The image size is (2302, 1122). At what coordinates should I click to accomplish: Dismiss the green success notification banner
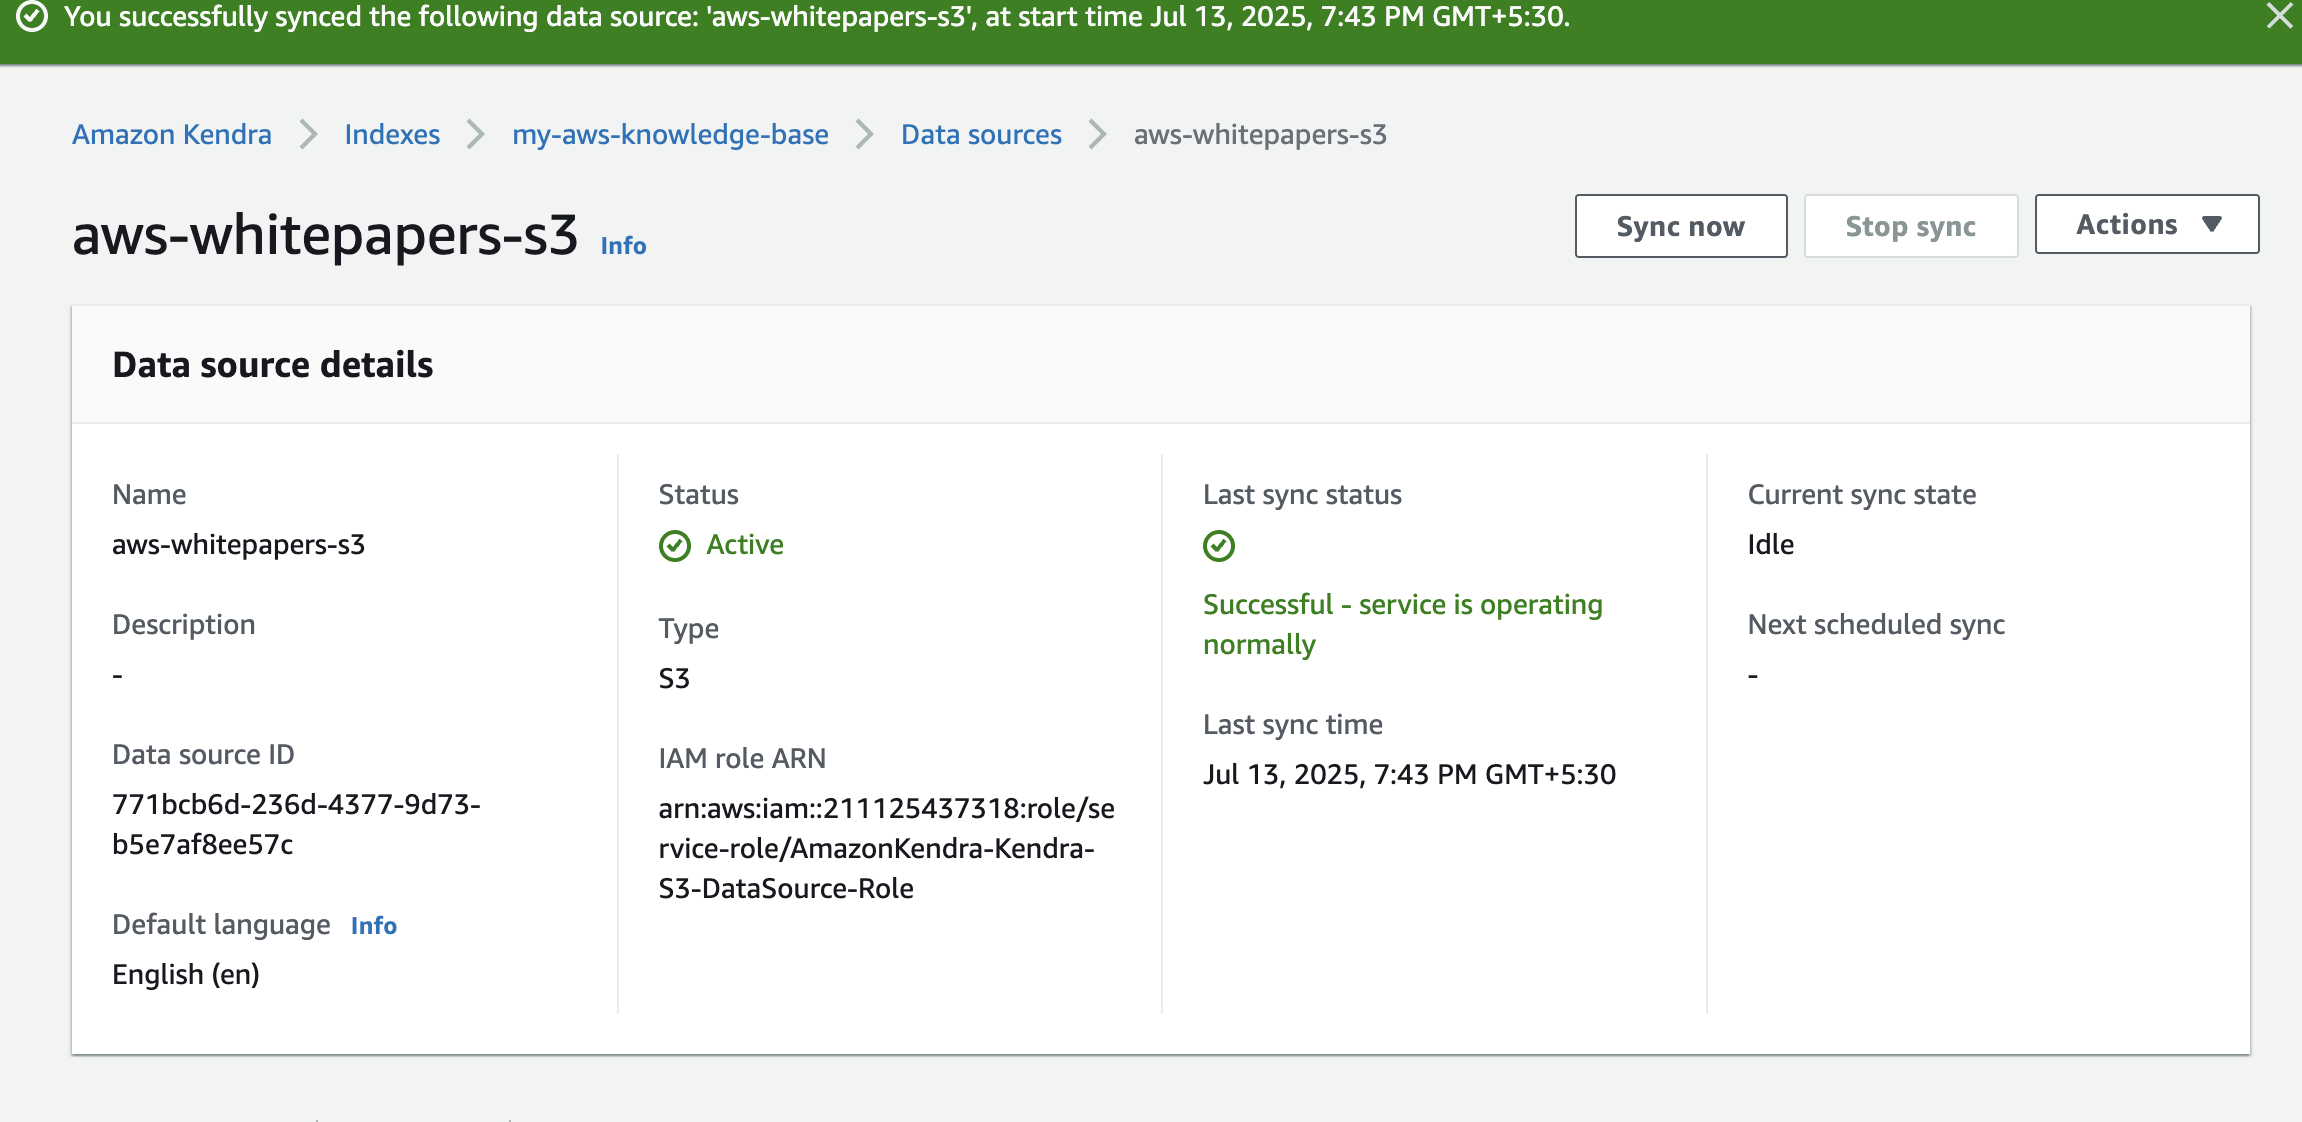point(2279,17)
